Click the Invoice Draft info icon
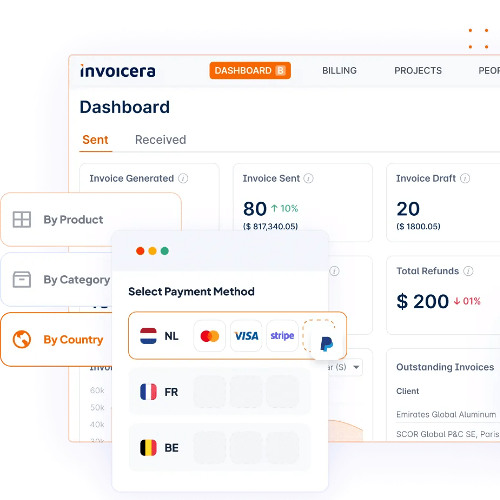This screenshot has width=500, height=500. tap(465, 178)
